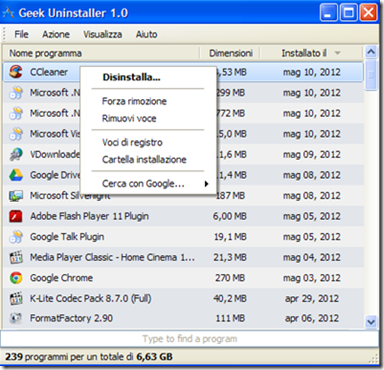
Task: Click the apr 06, 2012 date
Action: [312, 318]
